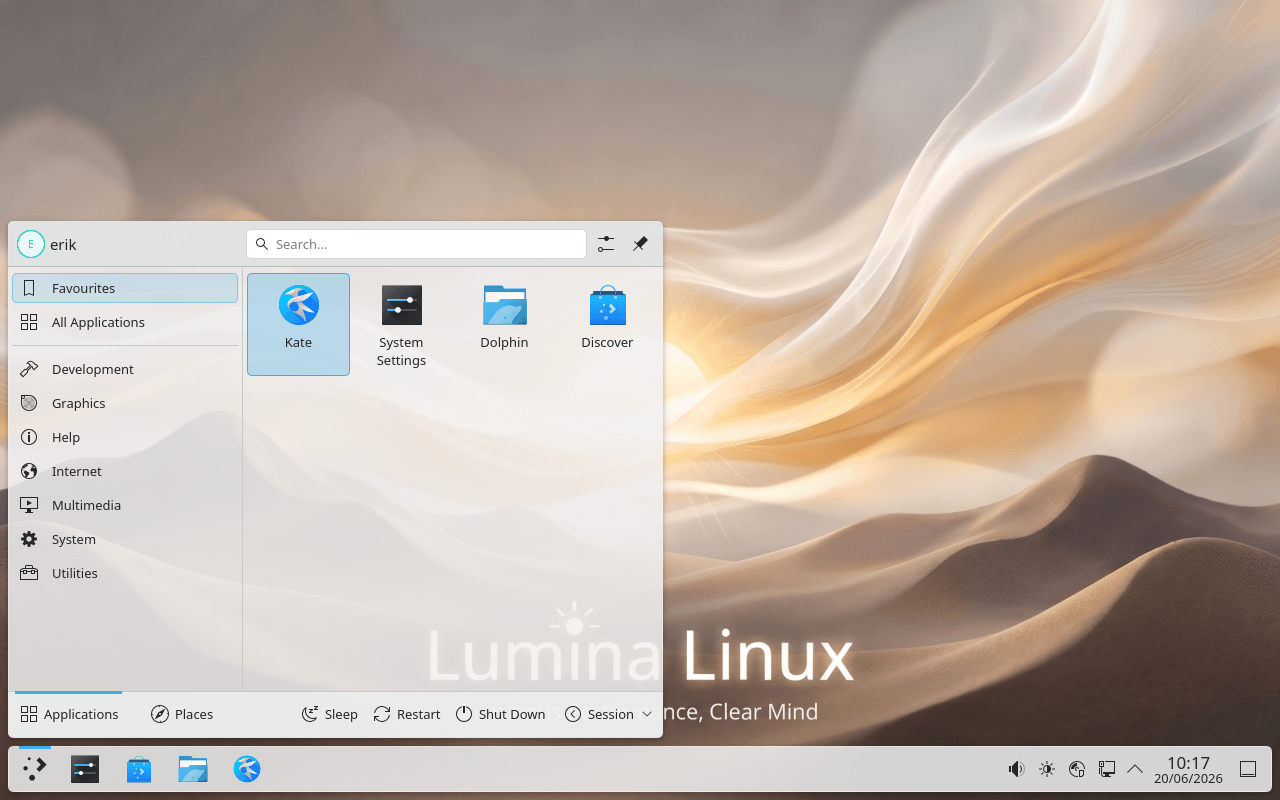Open the Development category

point(125,369)
